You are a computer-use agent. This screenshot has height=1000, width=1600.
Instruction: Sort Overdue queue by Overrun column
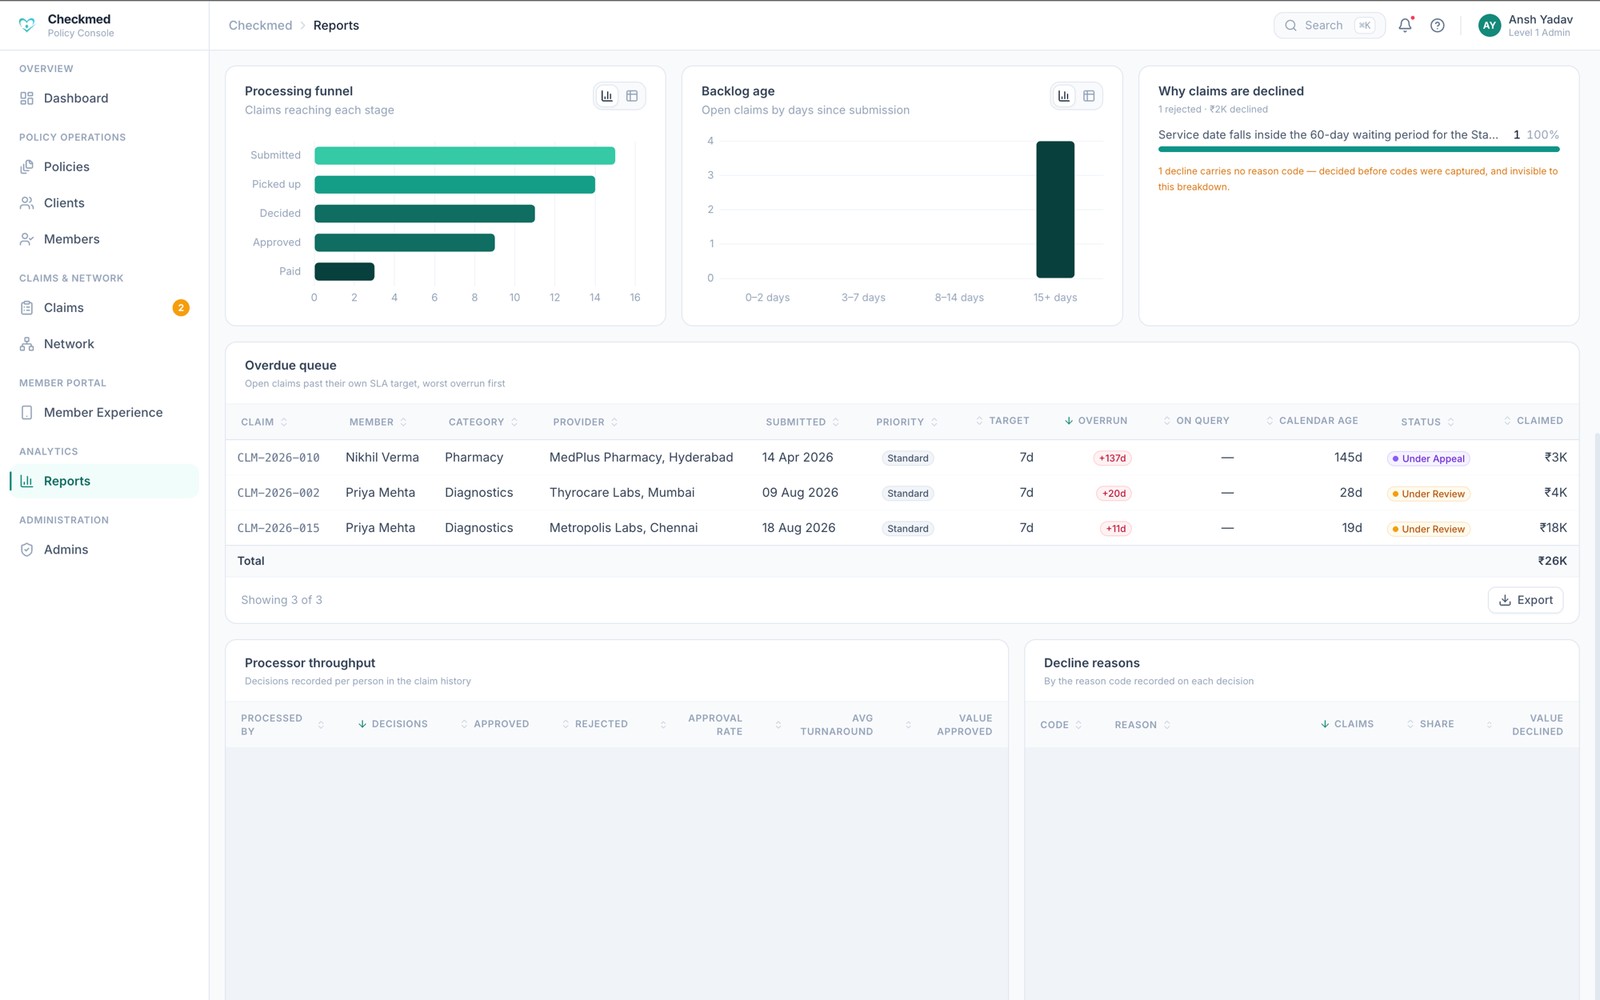pyautogui.click(x=1096, y=421)
